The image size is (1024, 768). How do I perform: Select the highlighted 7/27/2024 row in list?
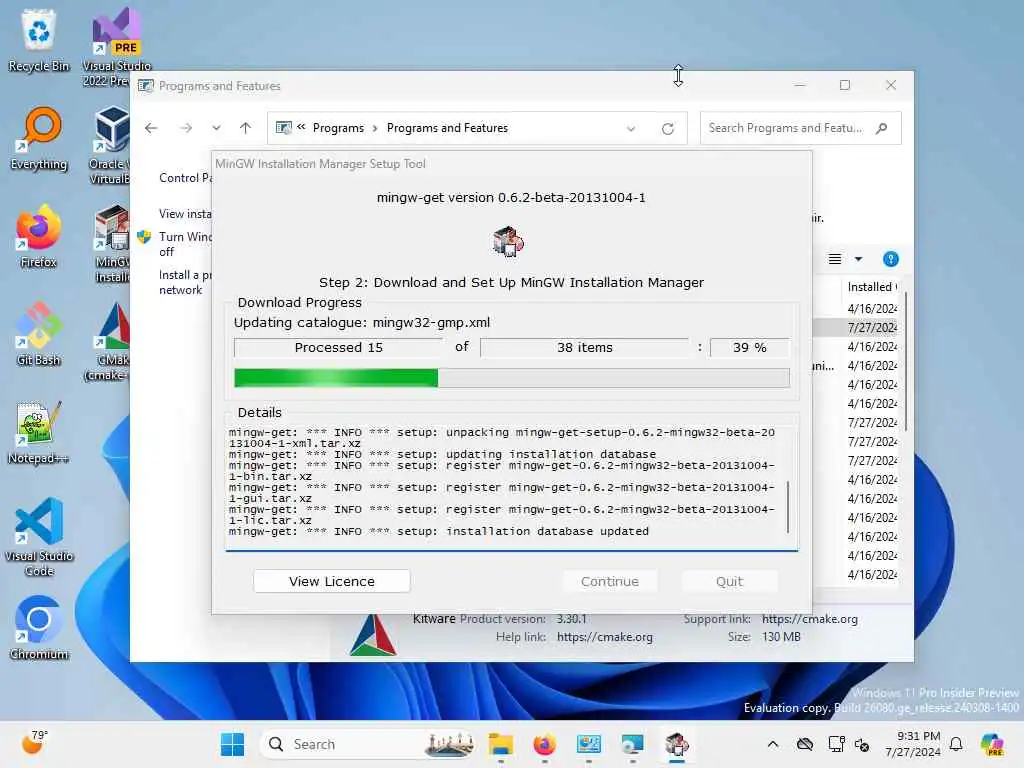point(856,327)
